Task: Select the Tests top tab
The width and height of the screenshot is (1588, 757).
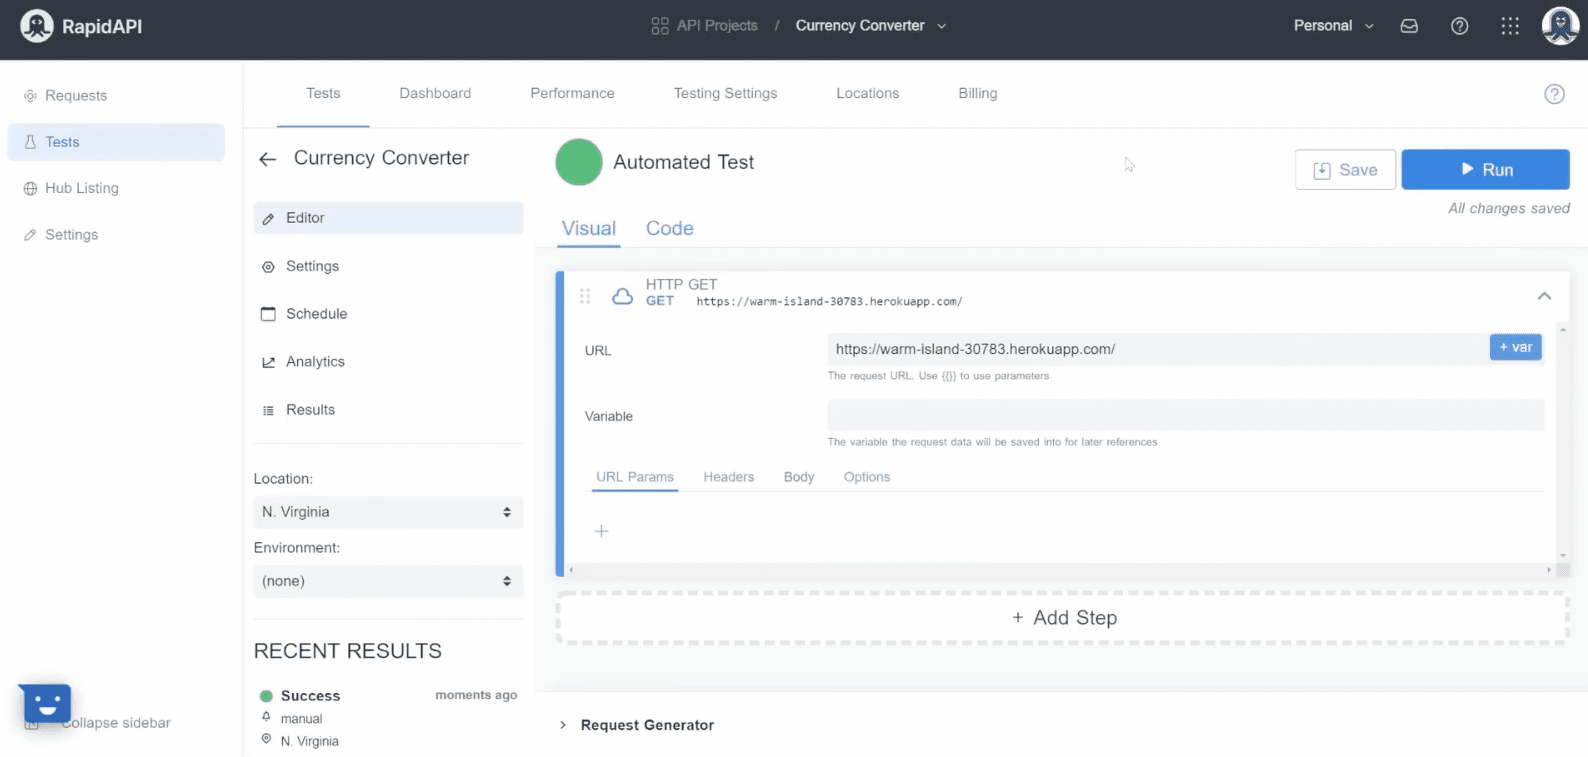Action: 323,93
